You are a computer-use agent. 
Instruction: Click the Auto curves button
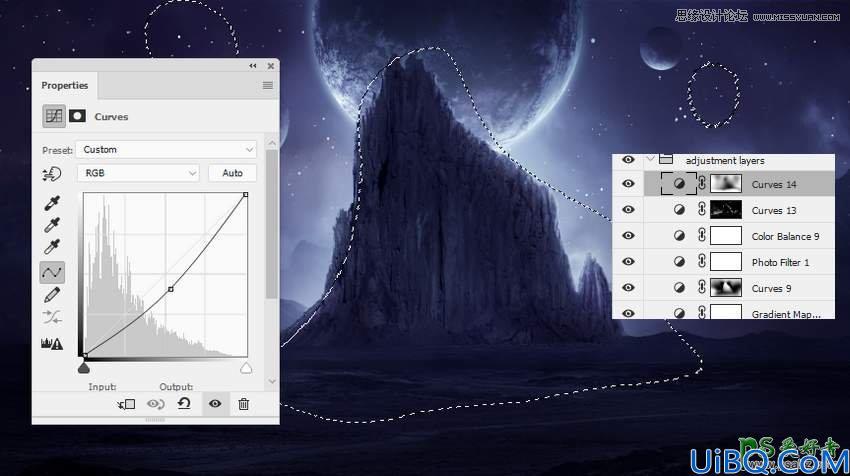tap(233, 173)
